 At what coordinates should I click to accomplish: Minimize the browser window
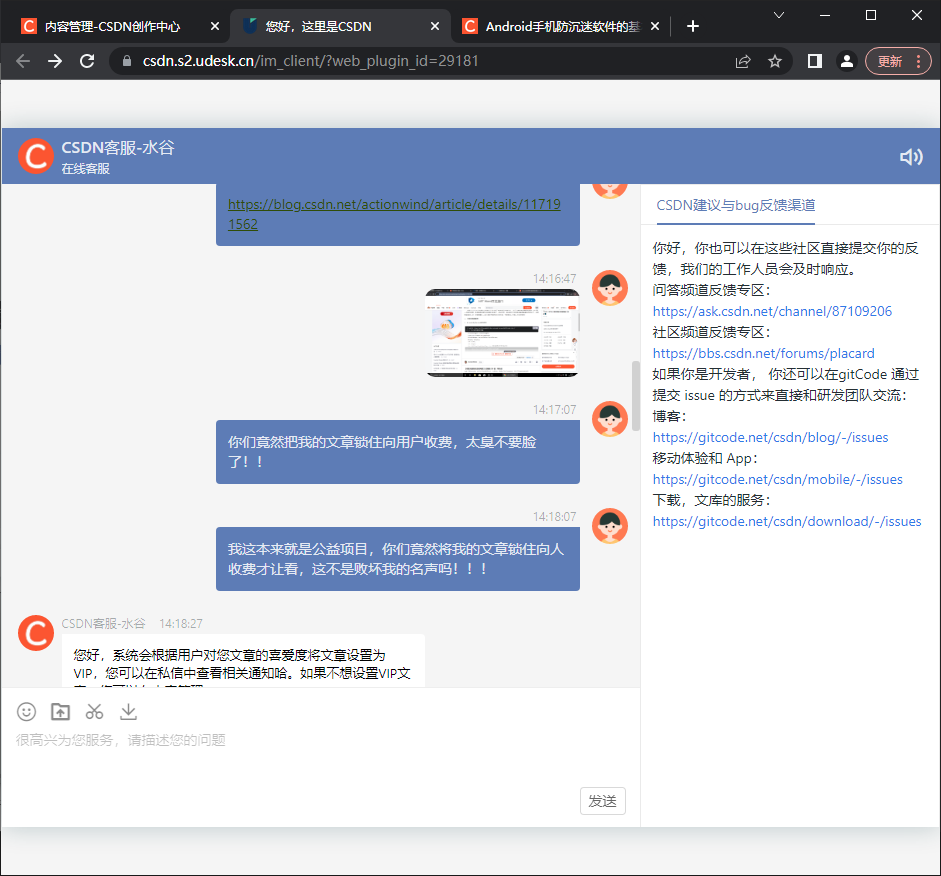[x=825, y=16]
